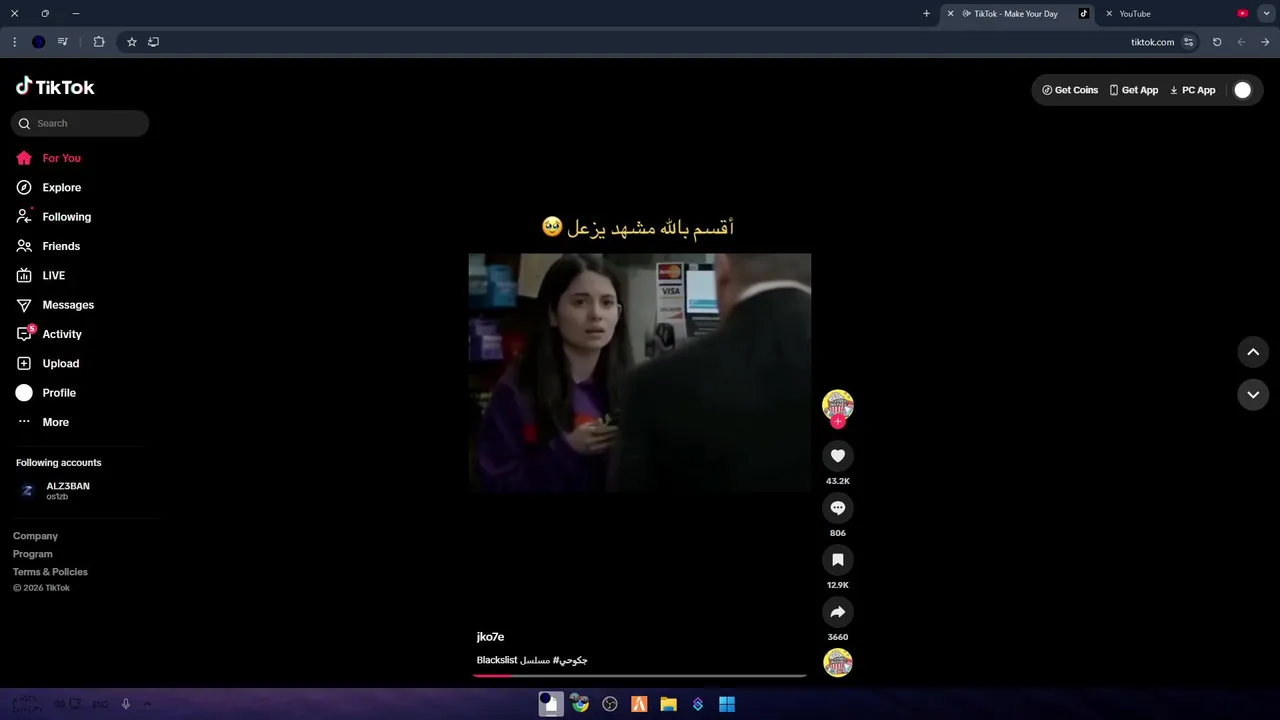This screenshot has height=720, width=1280.
Task: Open Chrome from the taskbar
Action: pyautogui.click(x=580, y=704)
